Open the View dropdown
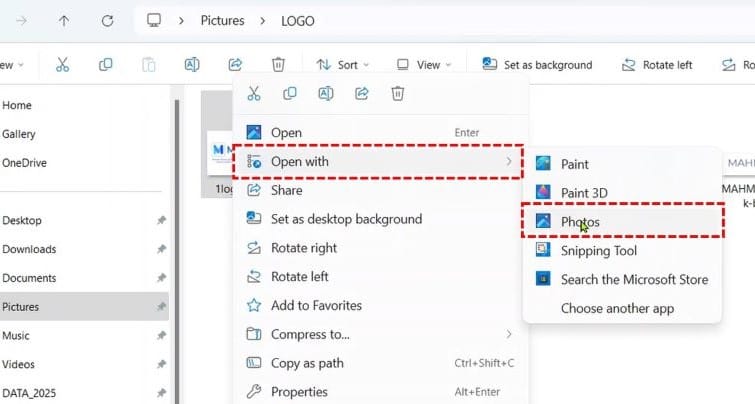Screen dimensions: 755x404 (x=423, y=65)
